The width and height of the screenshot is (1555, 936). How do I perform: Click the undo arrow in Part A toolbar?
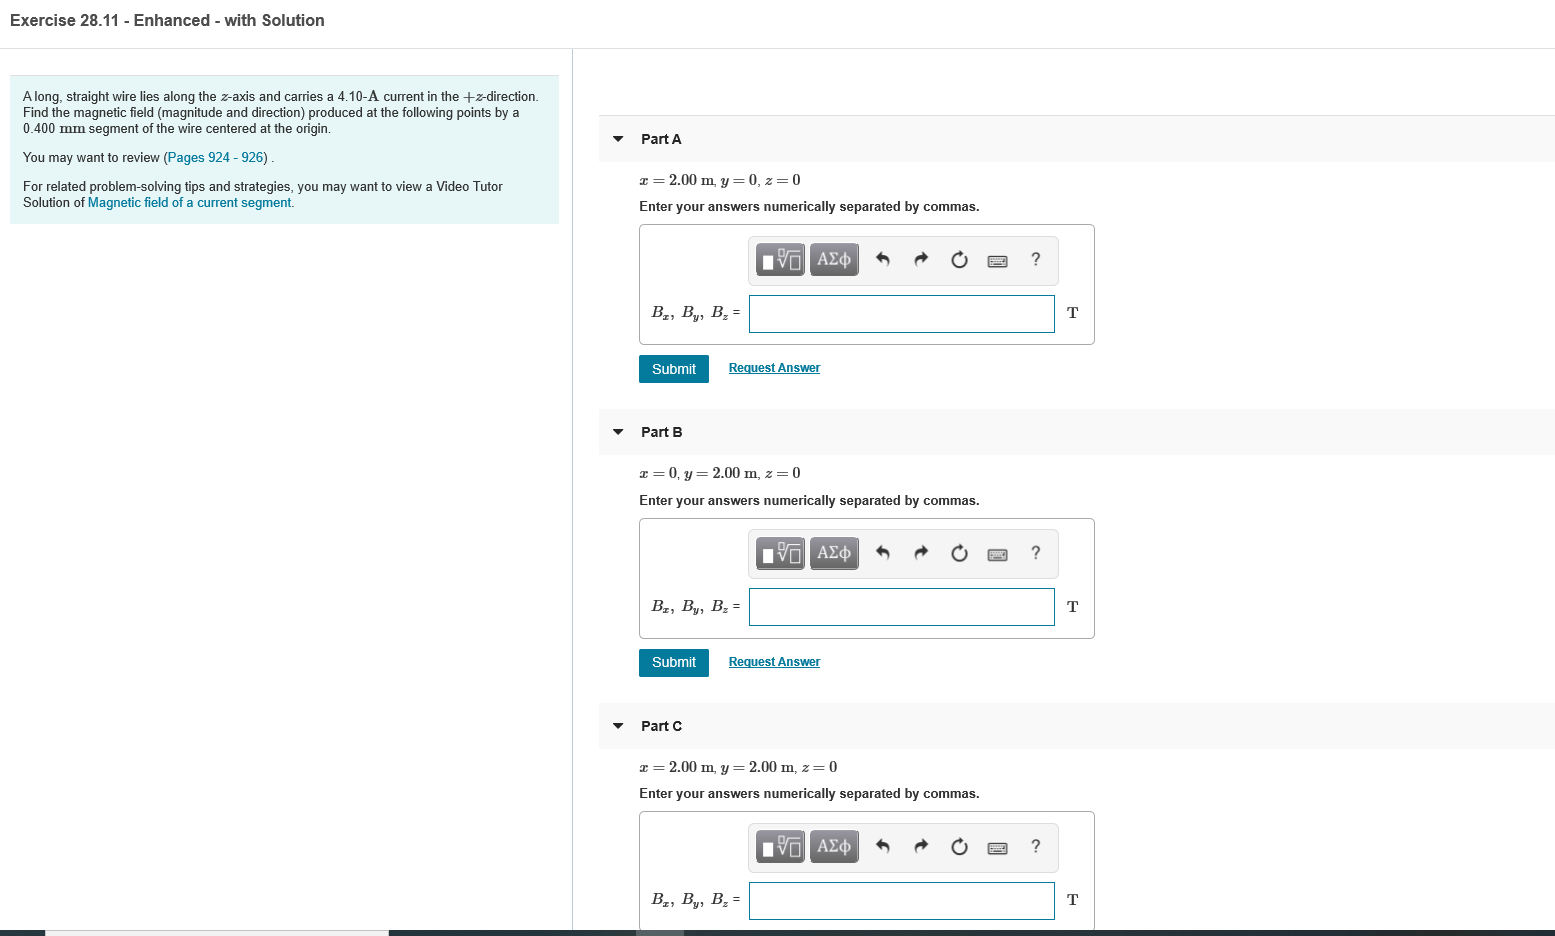[883, 259]
